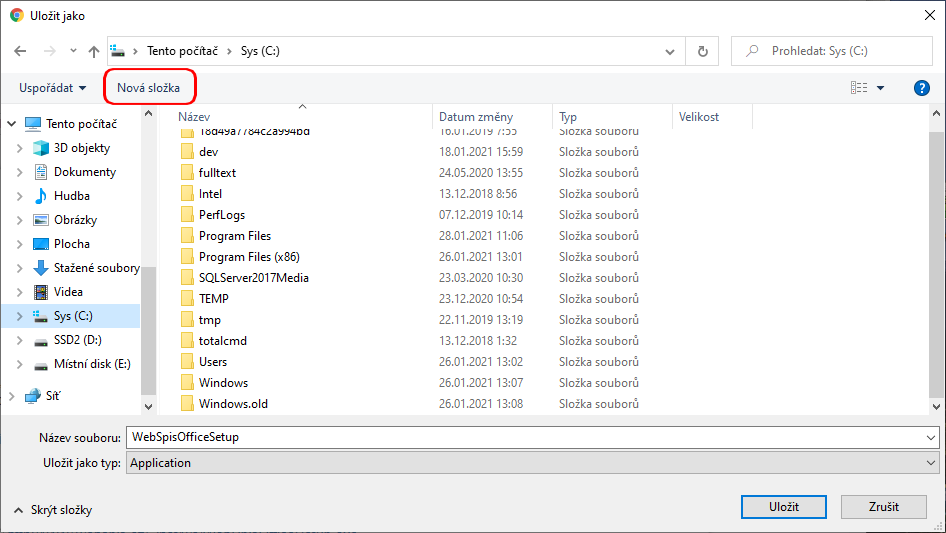Open the Help question mark icon
The image size is (946, 533).
[x=922, y=88]
